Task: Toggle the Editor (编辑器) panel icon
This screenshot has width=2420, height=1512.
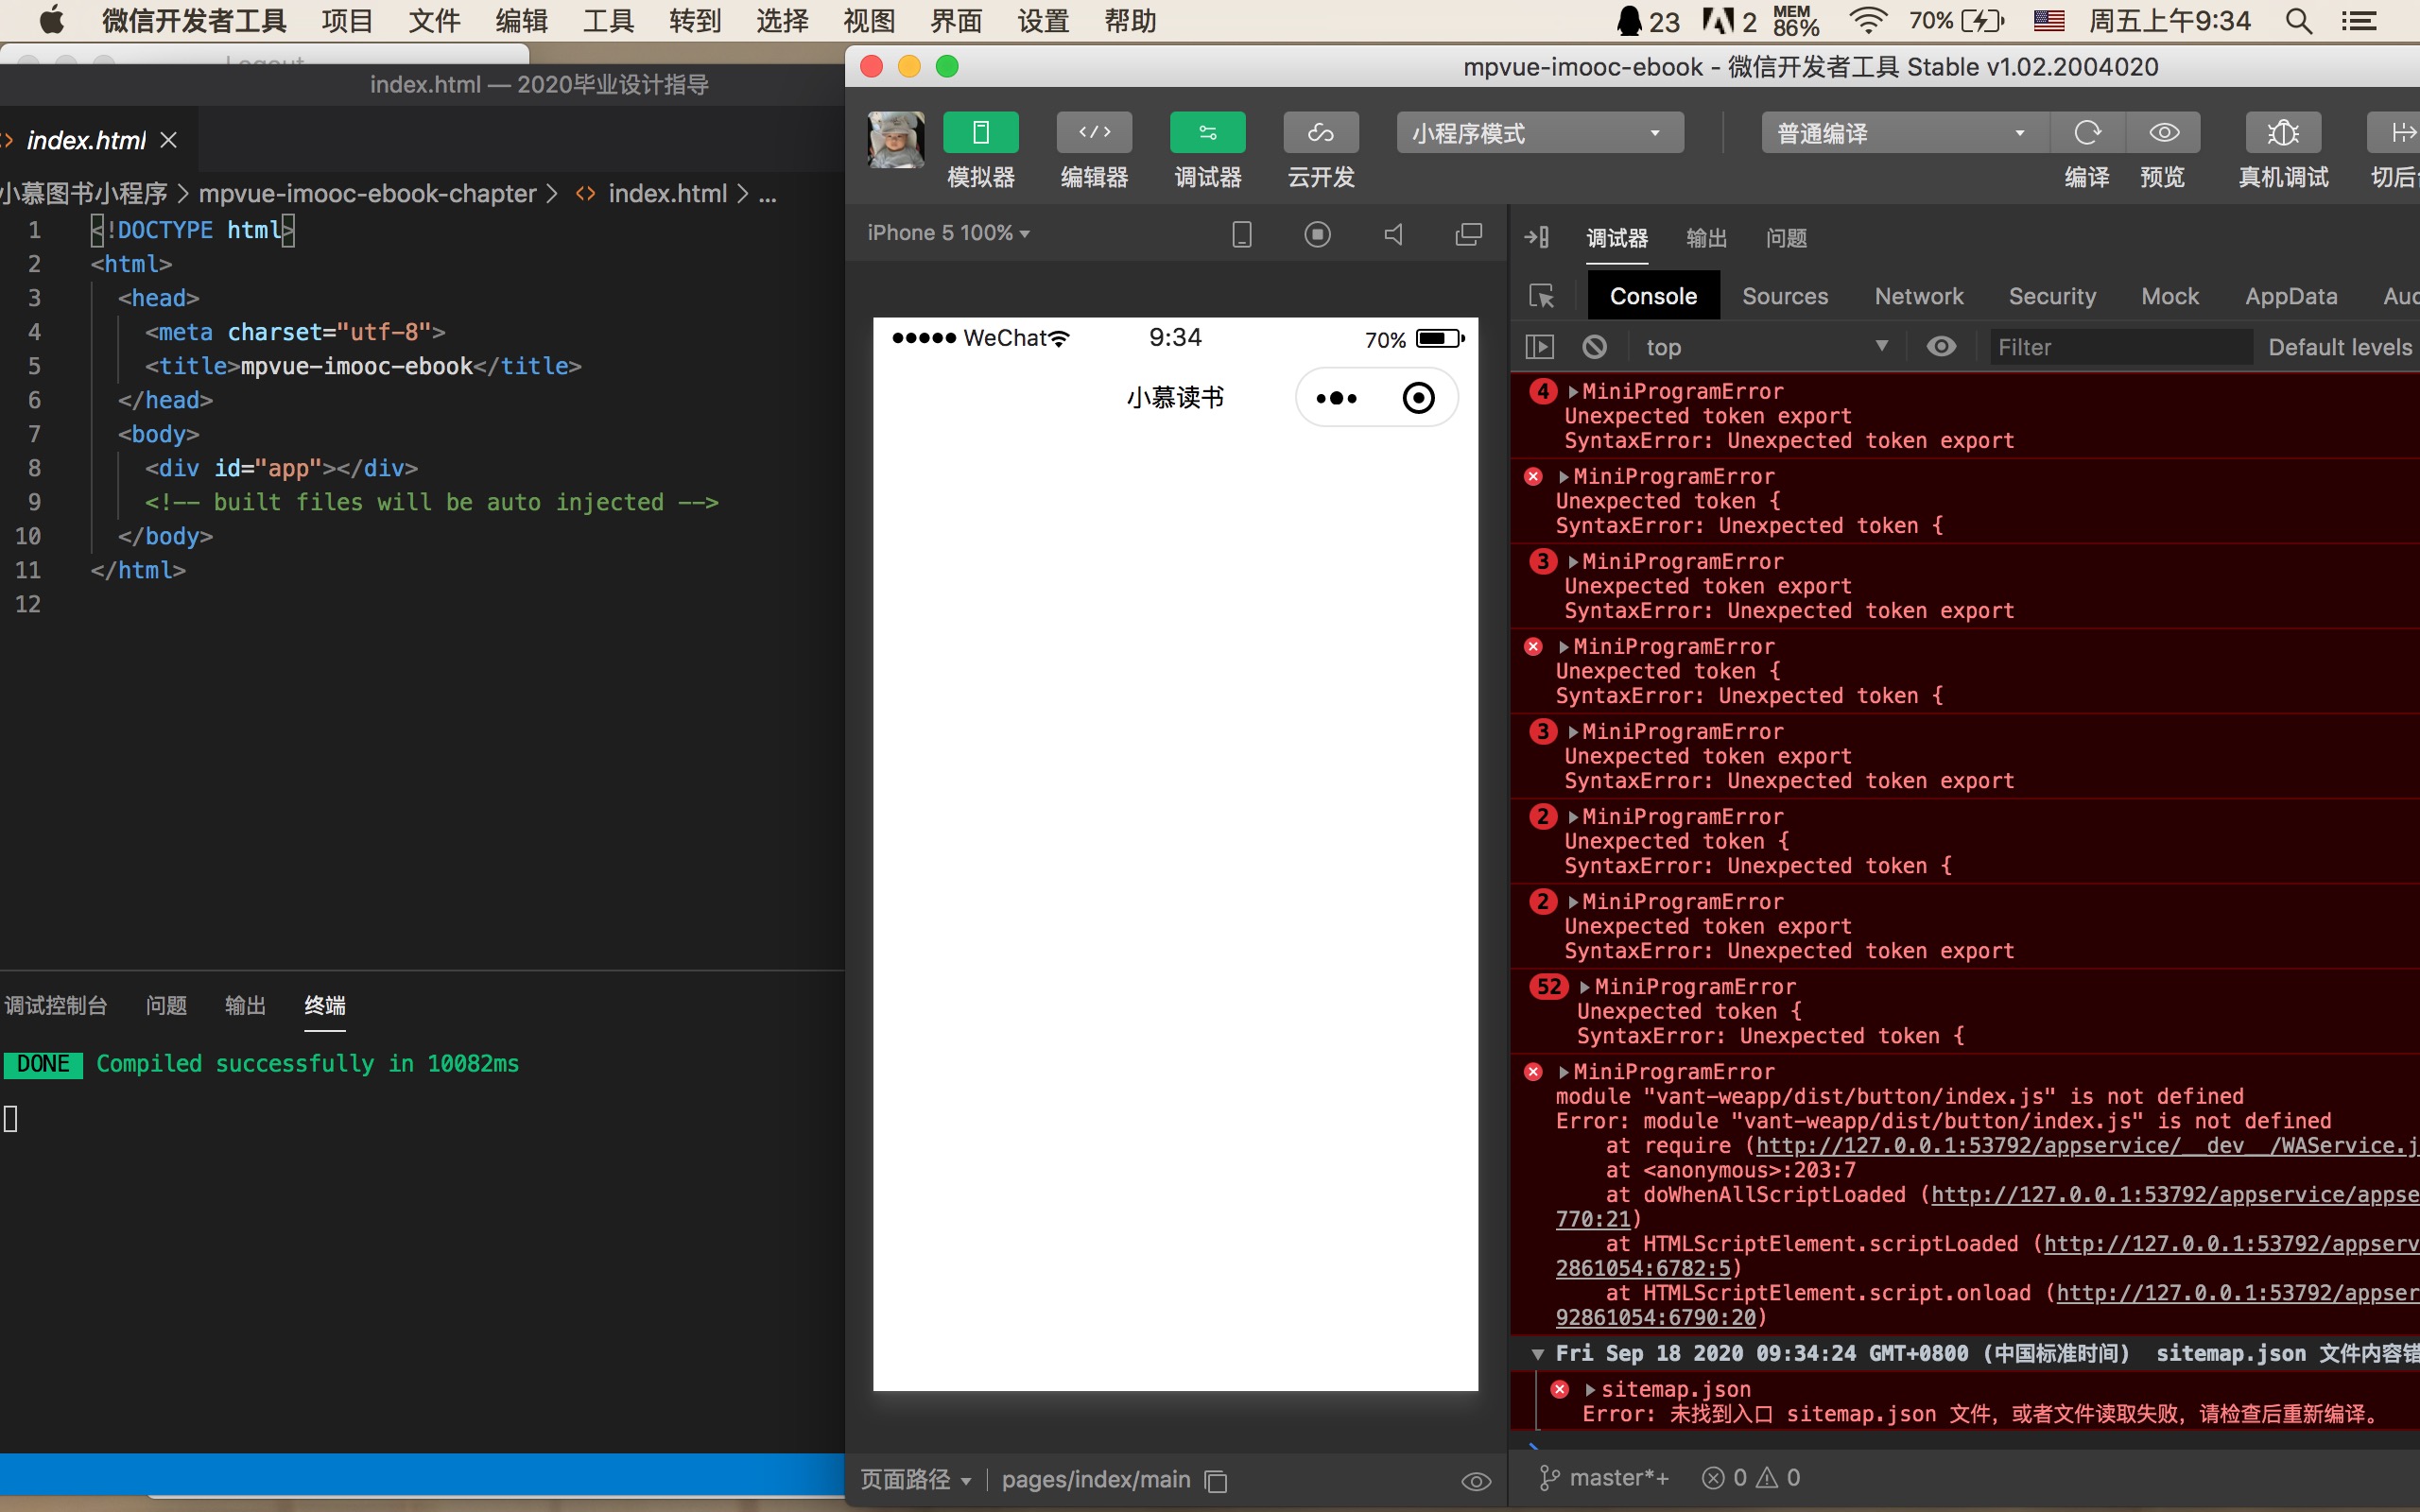Action: [1094, 133]
